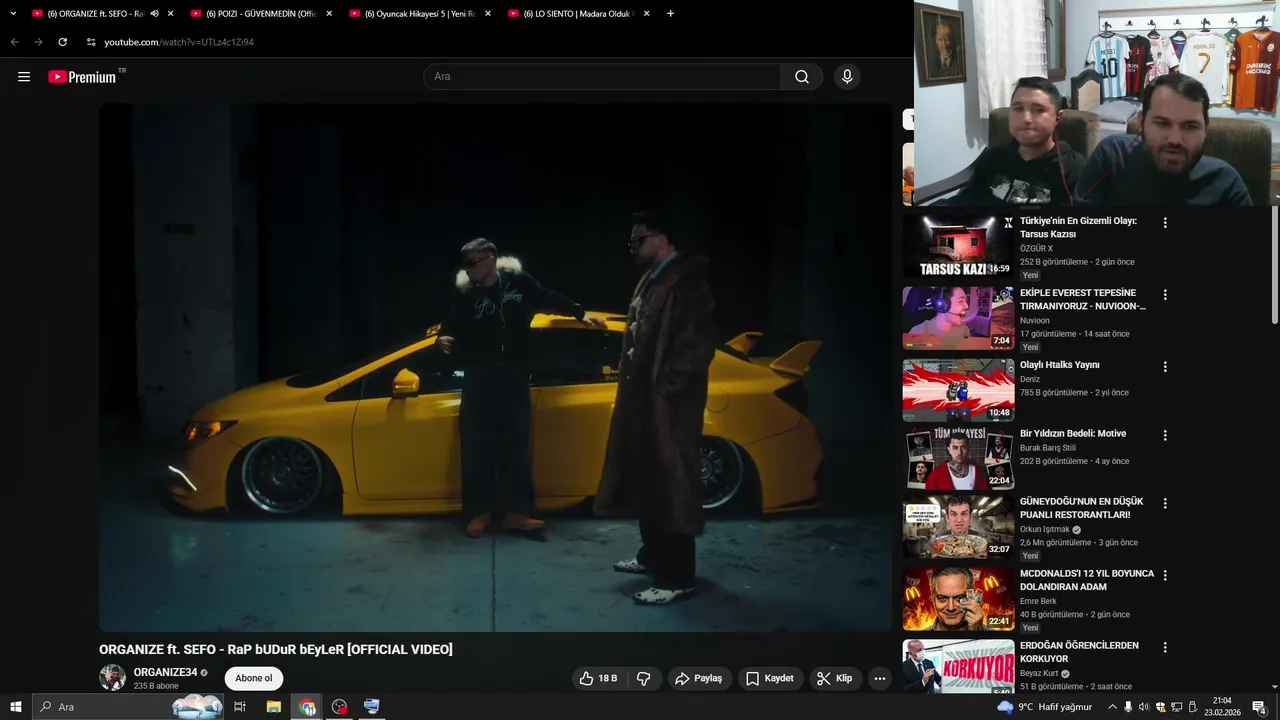The width and height of the screenshot is (1280, 720).
Task: Close the ORGANIZE ft. SEFO tab
Action: (171, 14)
